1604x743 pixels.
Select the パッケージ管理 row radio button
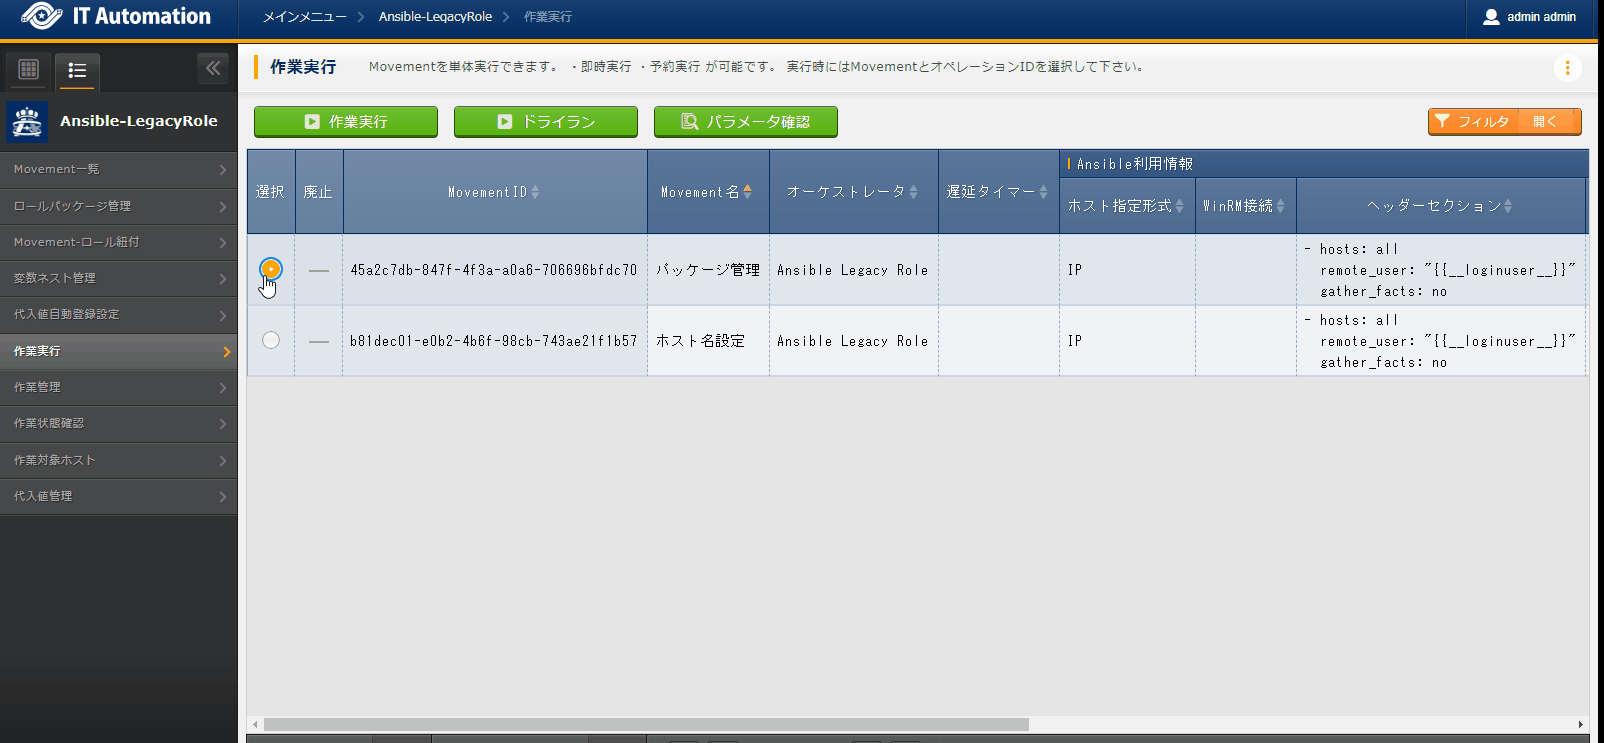tap(271, 269)
